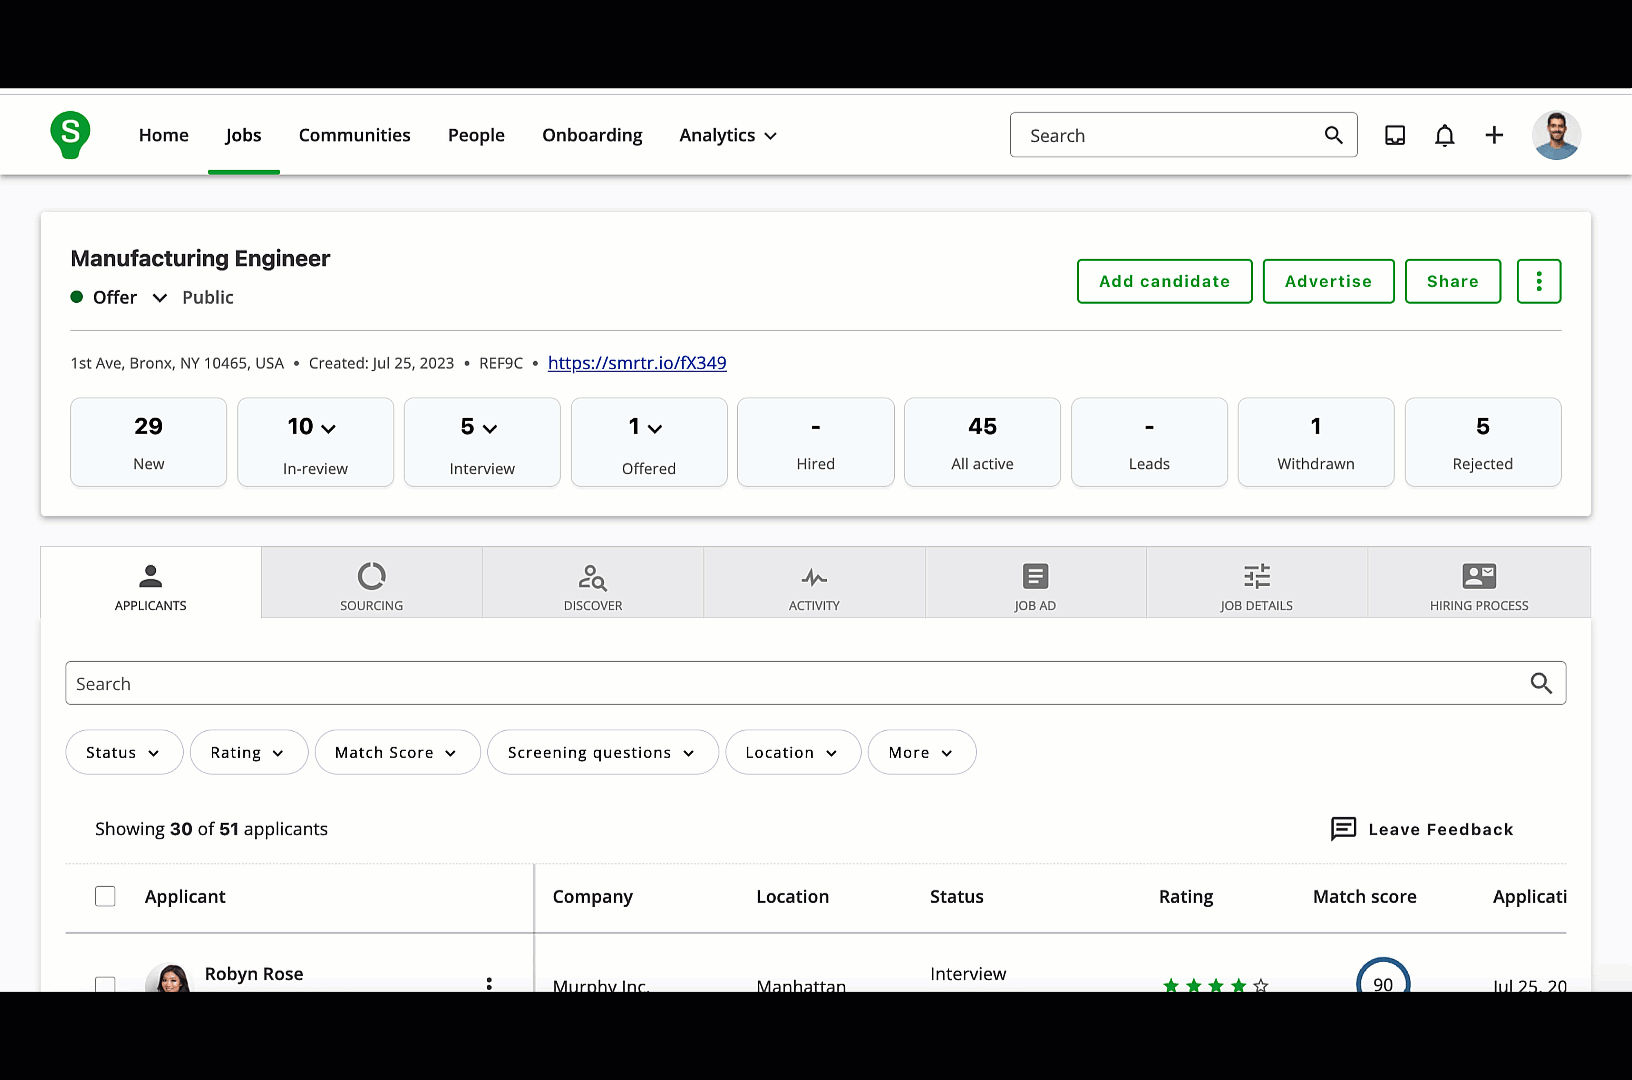Open Communities in the navigation
The height and width of the screenshot is (1080, 1632).
tap(355, 135)
